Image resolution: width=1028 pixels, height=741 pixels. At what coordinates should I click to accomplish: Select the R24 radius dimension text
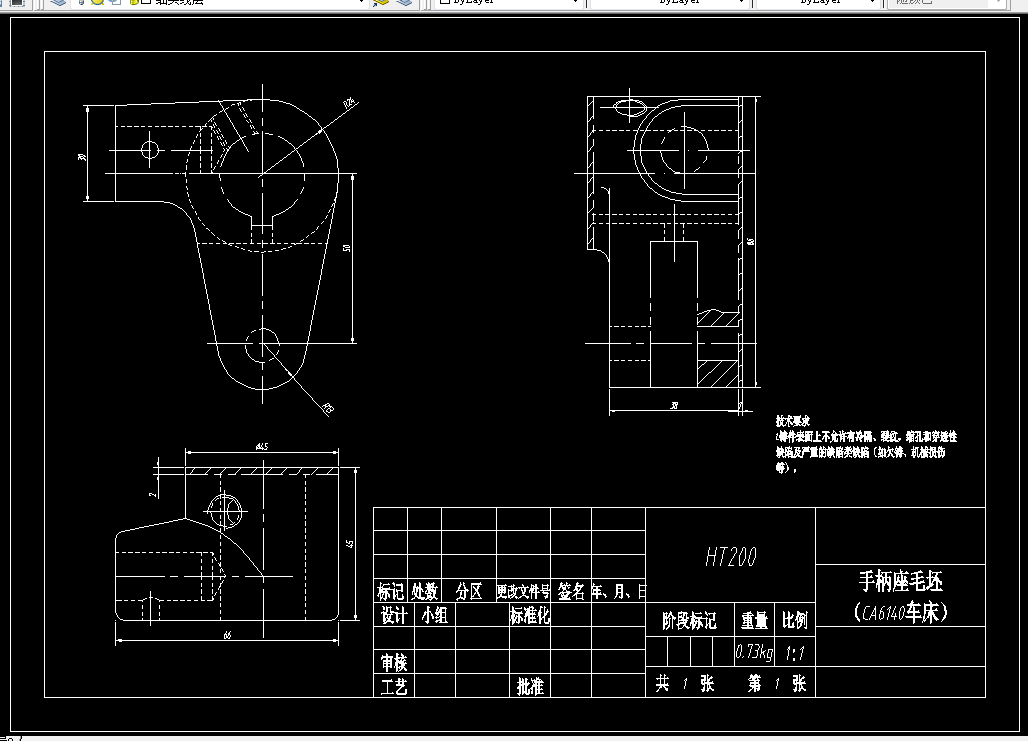coord(349,103)
